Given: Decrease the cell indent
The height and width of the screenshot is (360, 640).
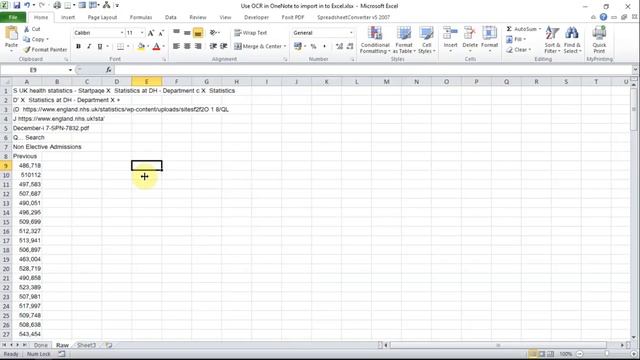Looking at the screenshot, I should (x=213, y=46).
